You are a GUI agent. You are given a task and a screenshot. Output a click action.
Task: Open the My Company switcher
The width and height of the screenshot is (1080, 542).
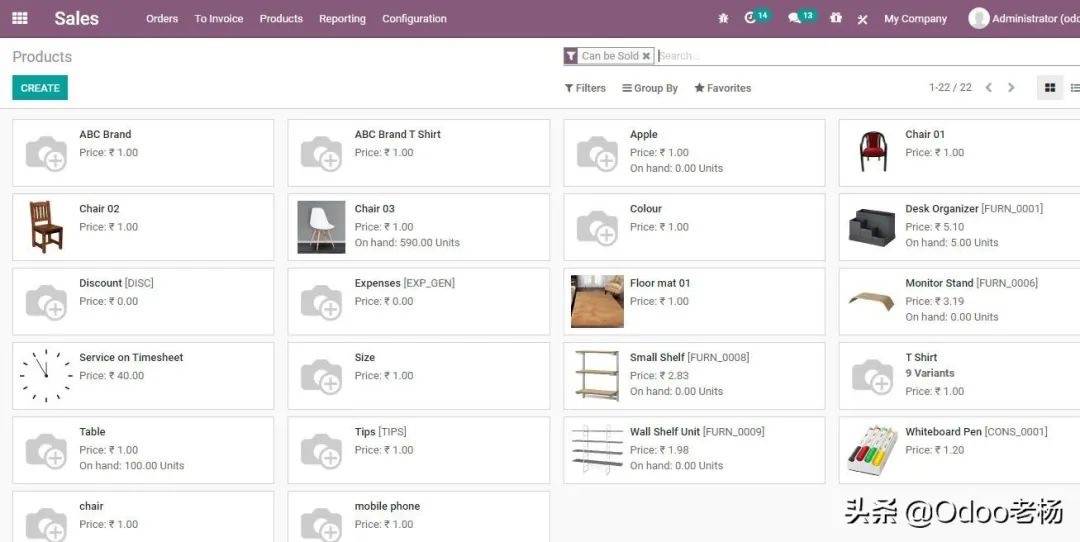coord(915,19)
